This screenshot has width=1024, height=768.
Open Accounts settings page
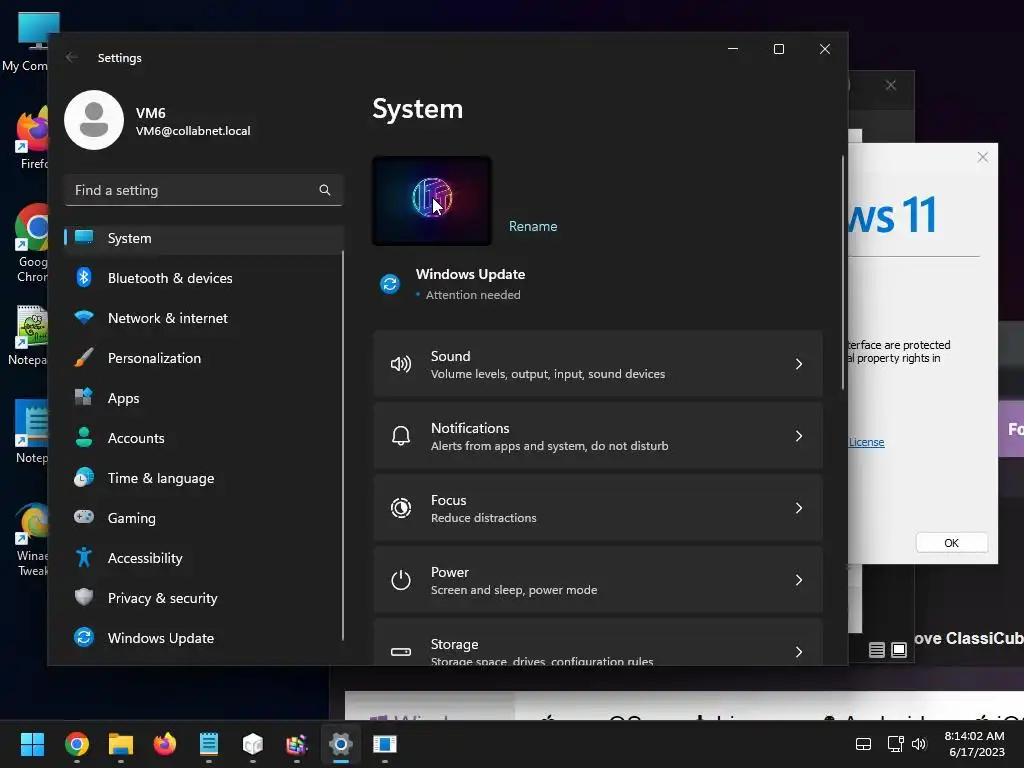pos(204,438)
